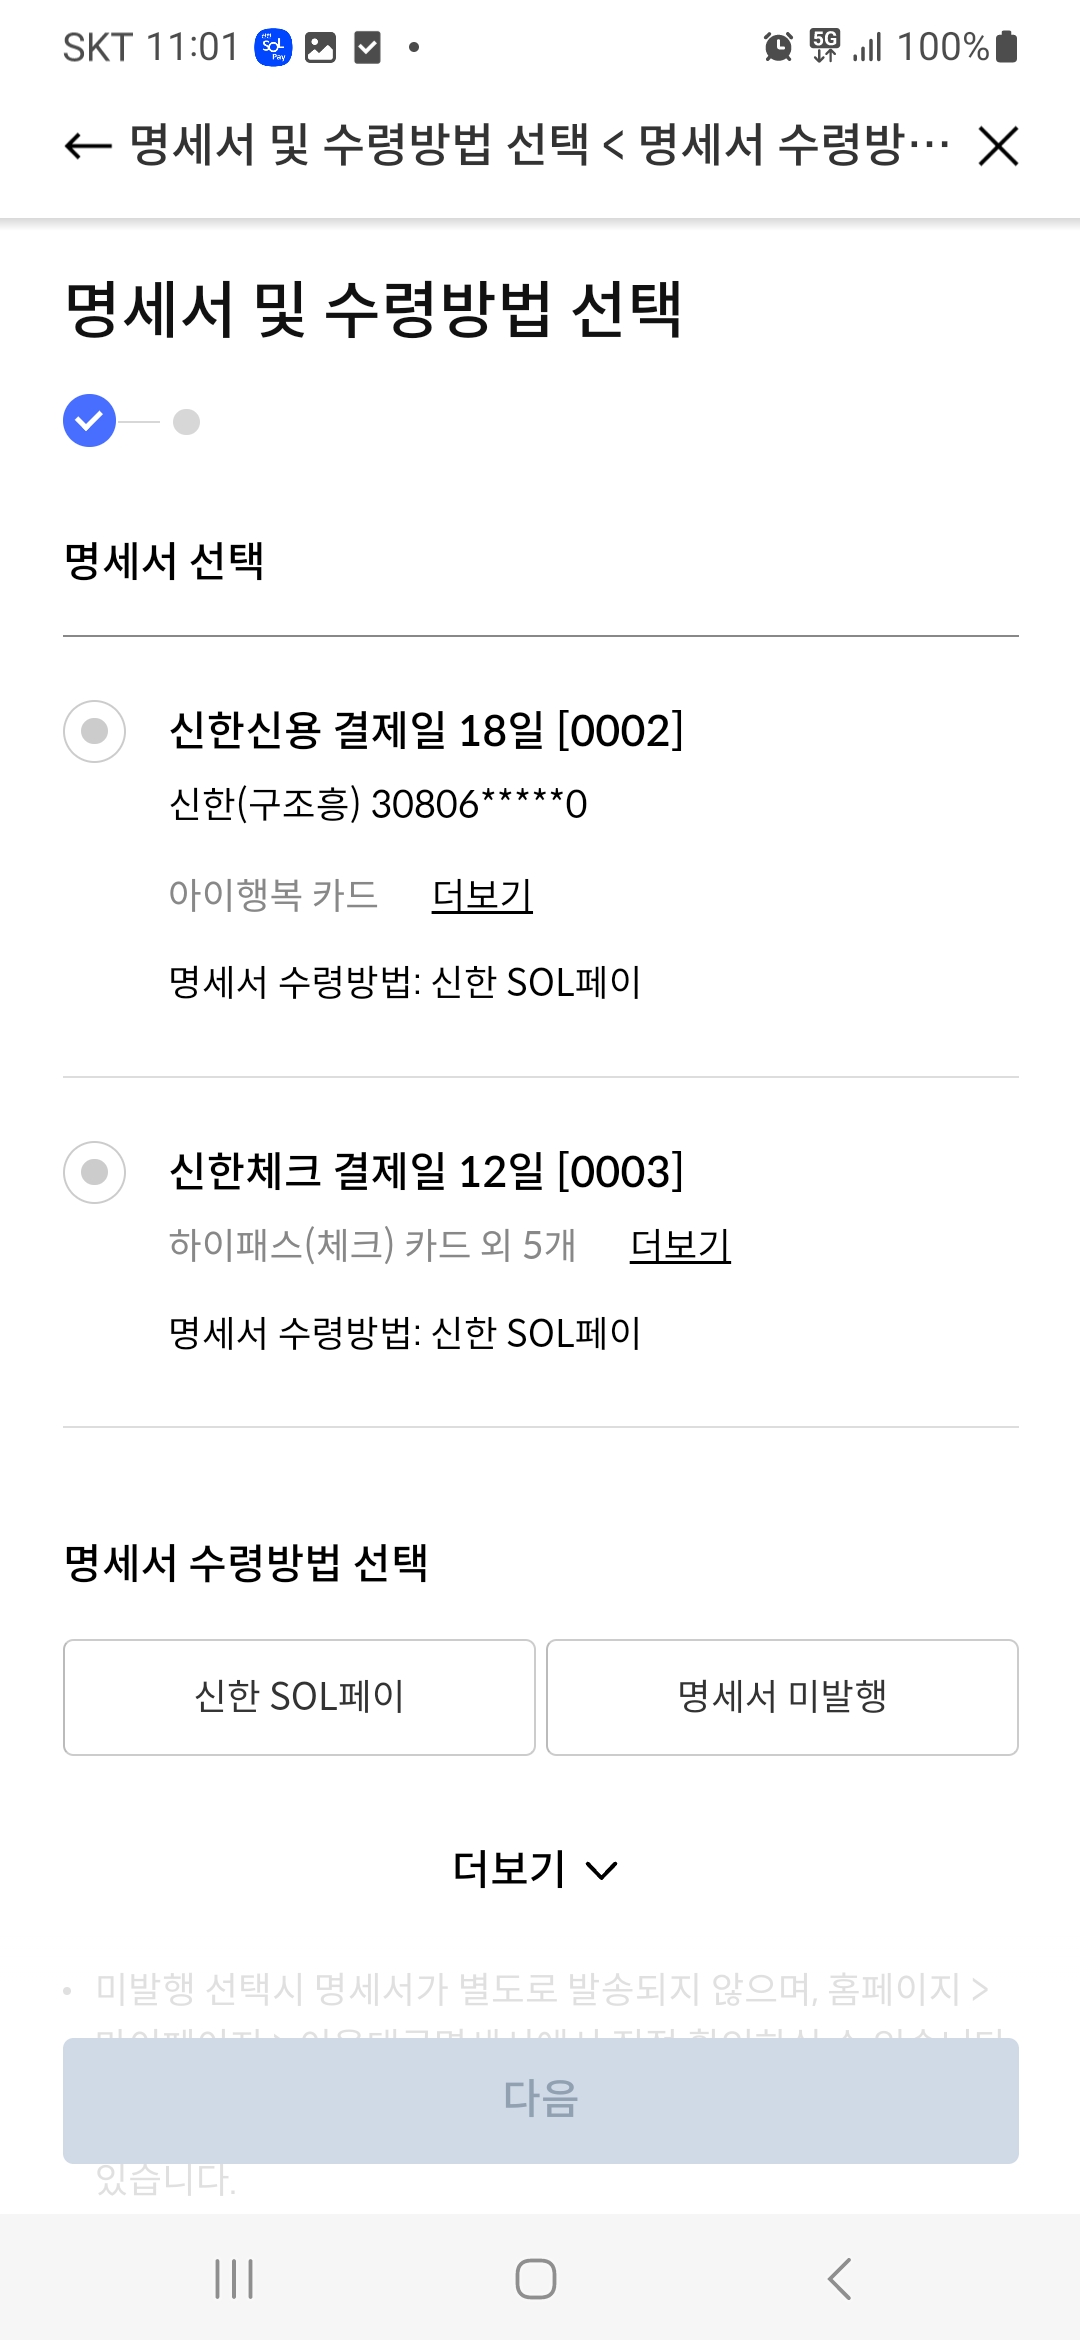Tap the back arrow in header
This screenshot has height=2340, width=1080.
pyautogui.click(x=88, y=146)
